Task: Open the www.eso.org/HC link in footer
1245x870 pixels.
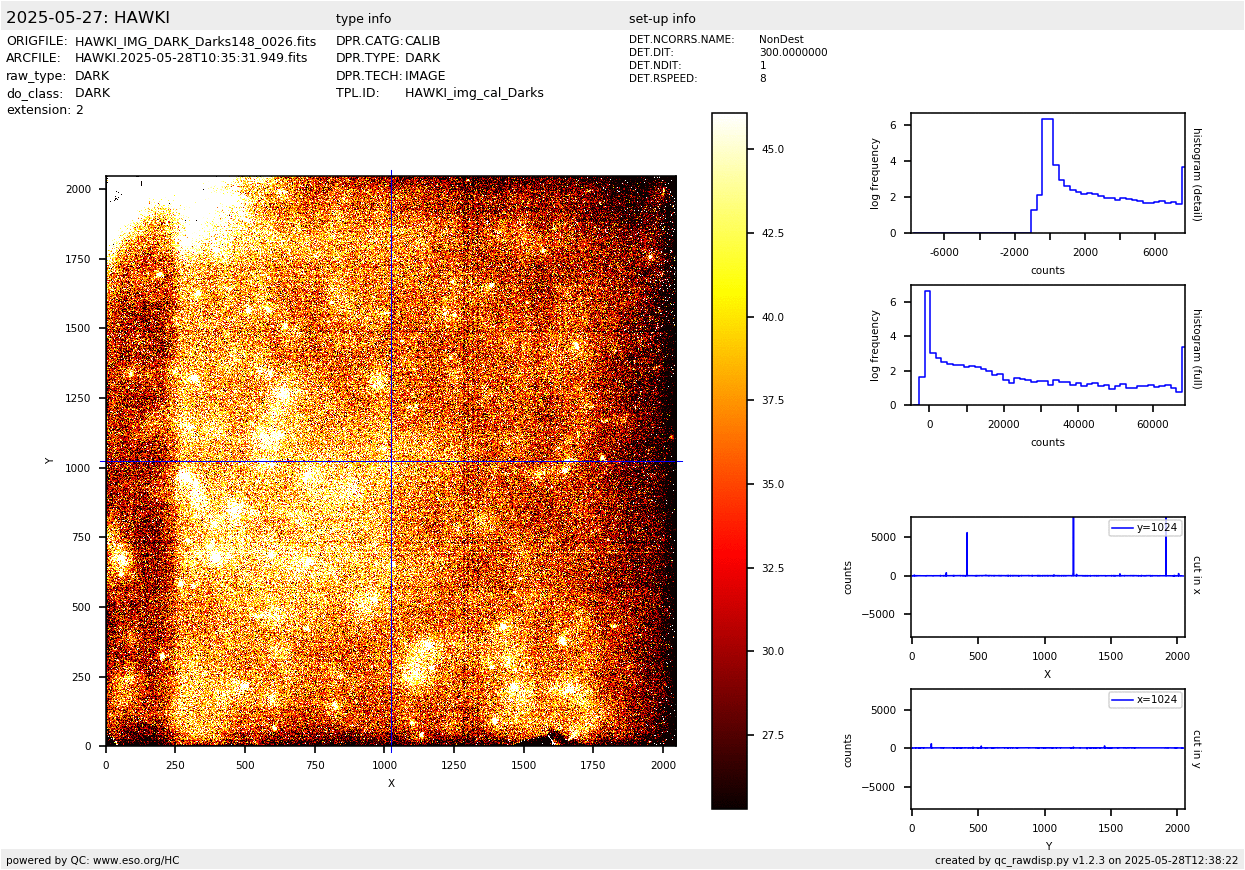Action: click(136, 860)
